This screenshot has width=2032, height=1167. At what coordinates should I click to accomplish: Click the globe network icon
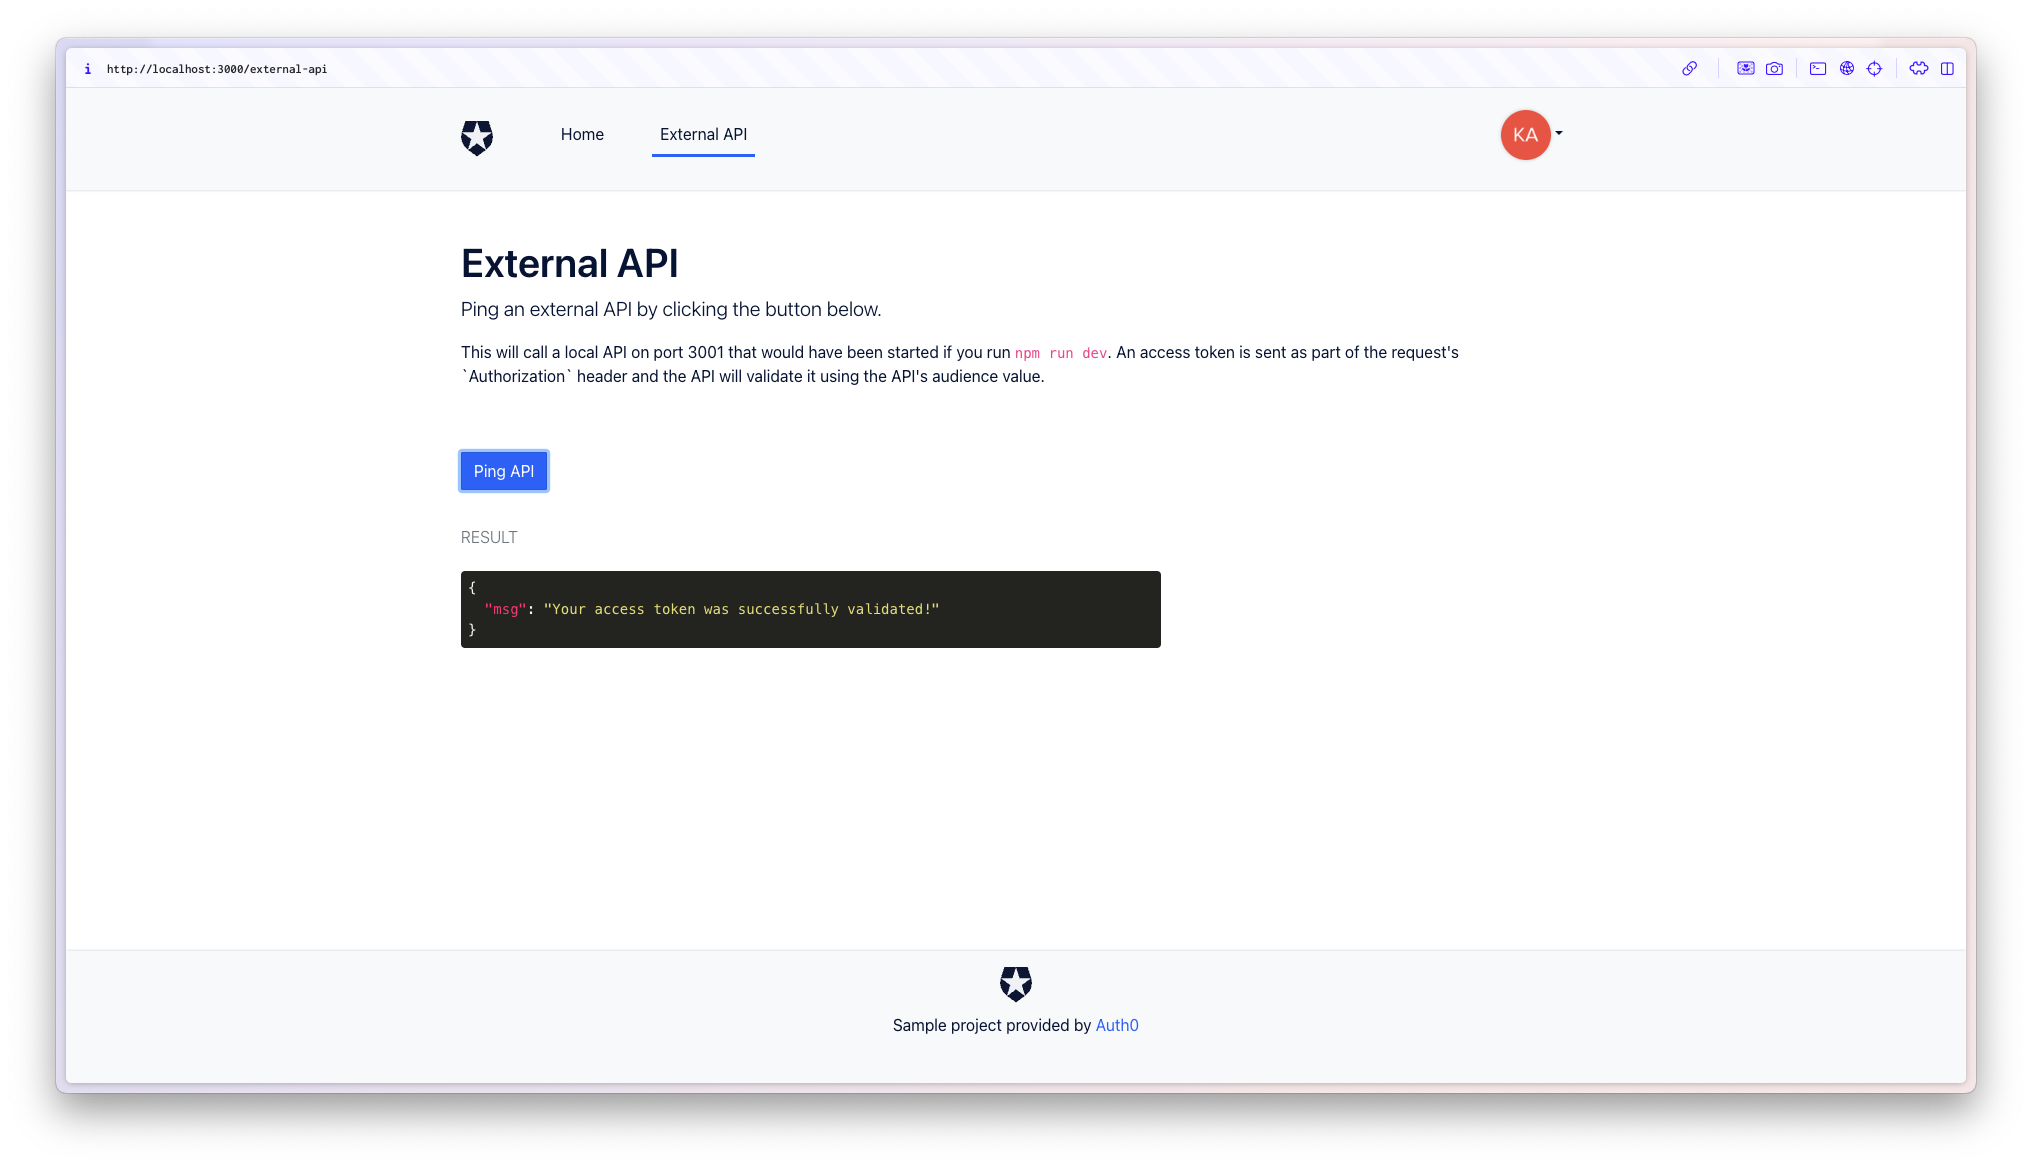click(1847, 69)
